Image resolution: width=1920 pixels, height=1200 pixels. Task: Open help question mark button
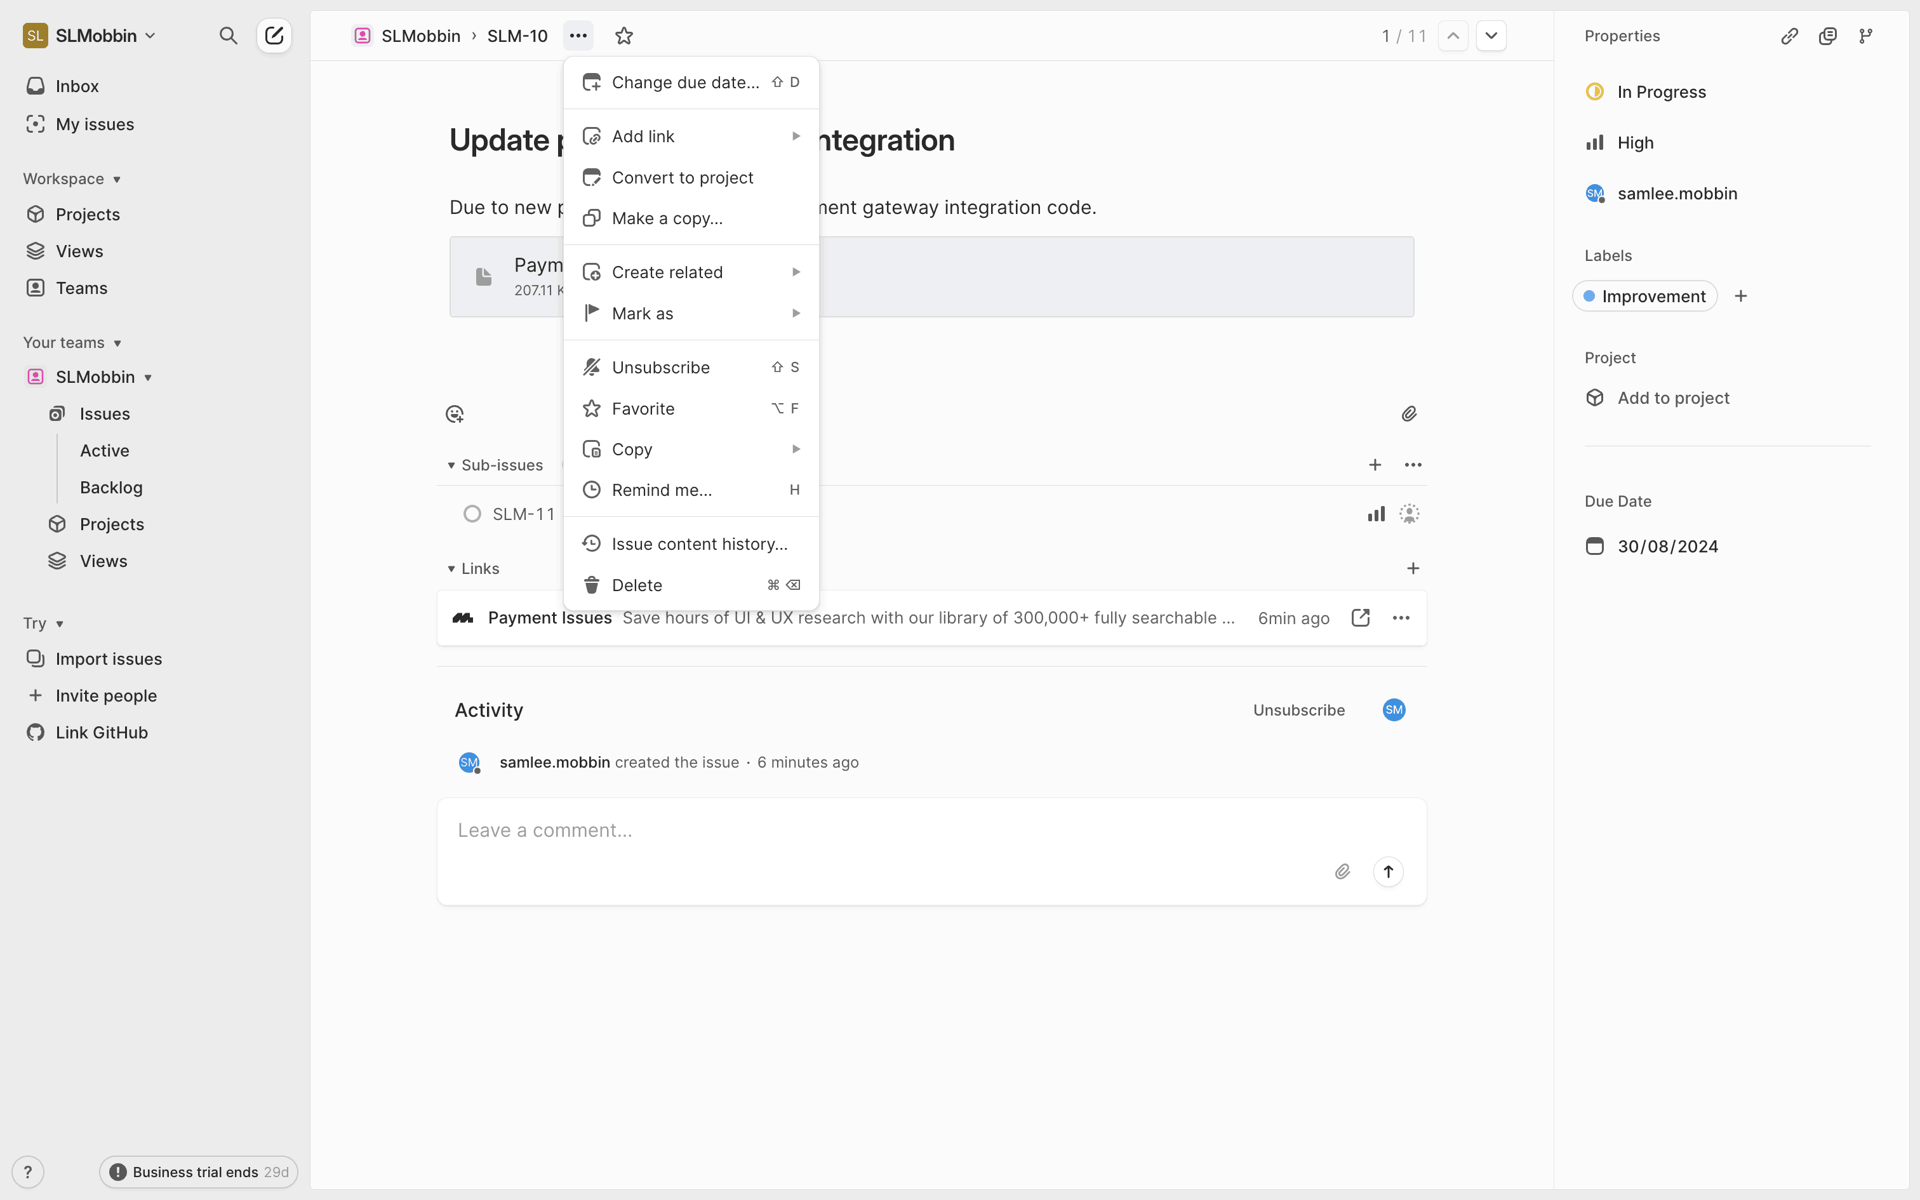pyautogui.click(x=28, y=1172)
